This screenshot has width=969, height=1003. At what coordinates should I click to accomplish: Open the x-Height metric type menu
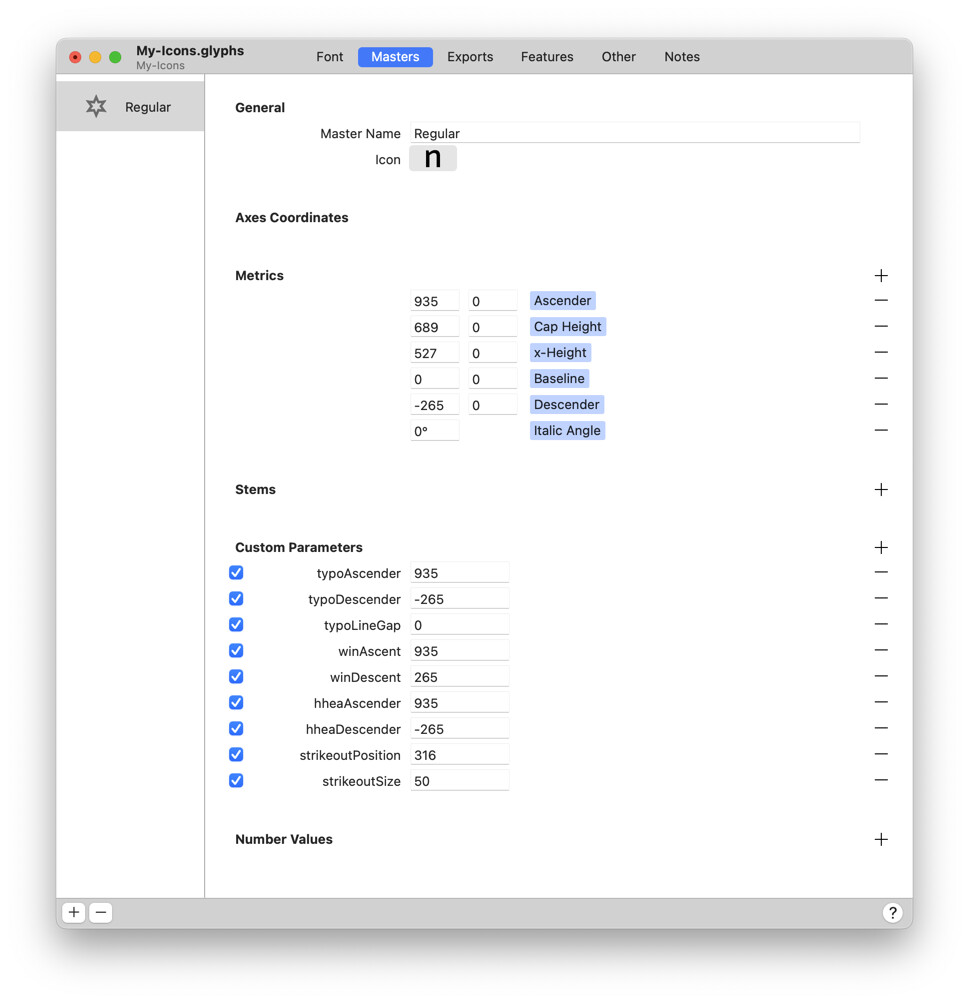click(x=560, y=353)
